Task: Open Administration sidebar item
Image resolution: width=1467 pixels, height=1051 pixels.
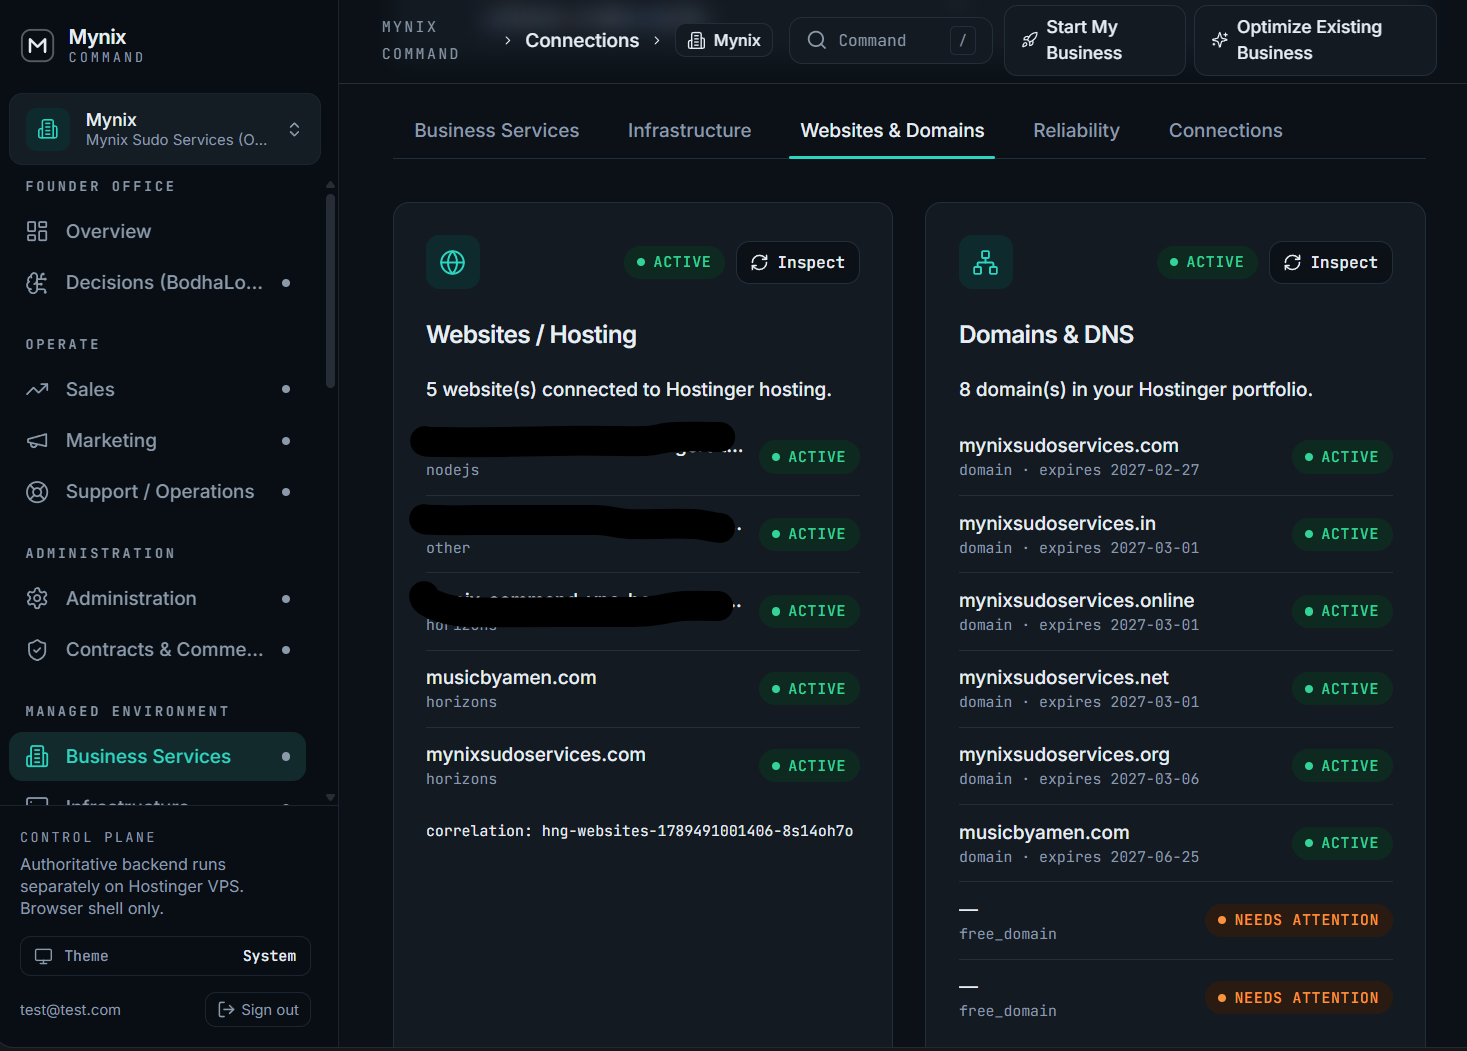Action: click(158, 598)
